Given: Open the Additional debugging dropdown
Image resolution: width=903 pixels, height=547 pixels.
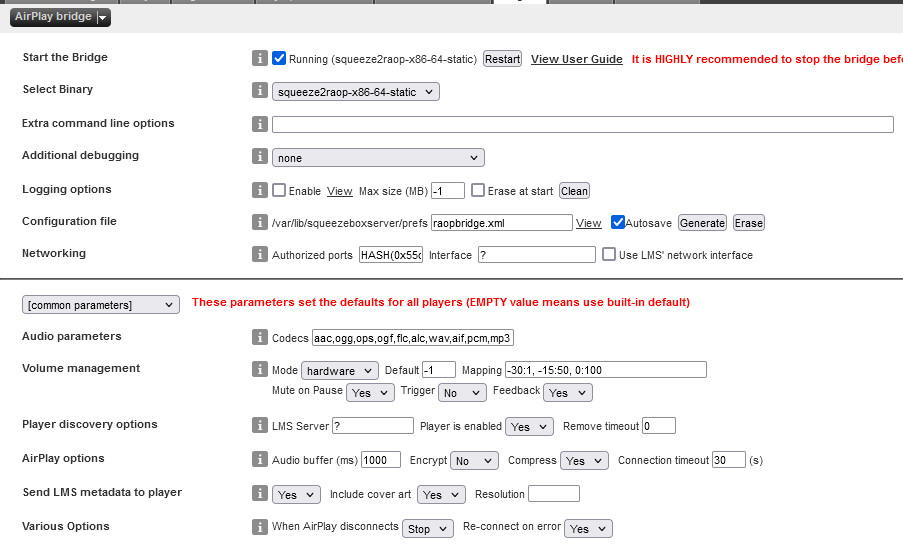Looking at the screenshot, I should click(378, 158).
